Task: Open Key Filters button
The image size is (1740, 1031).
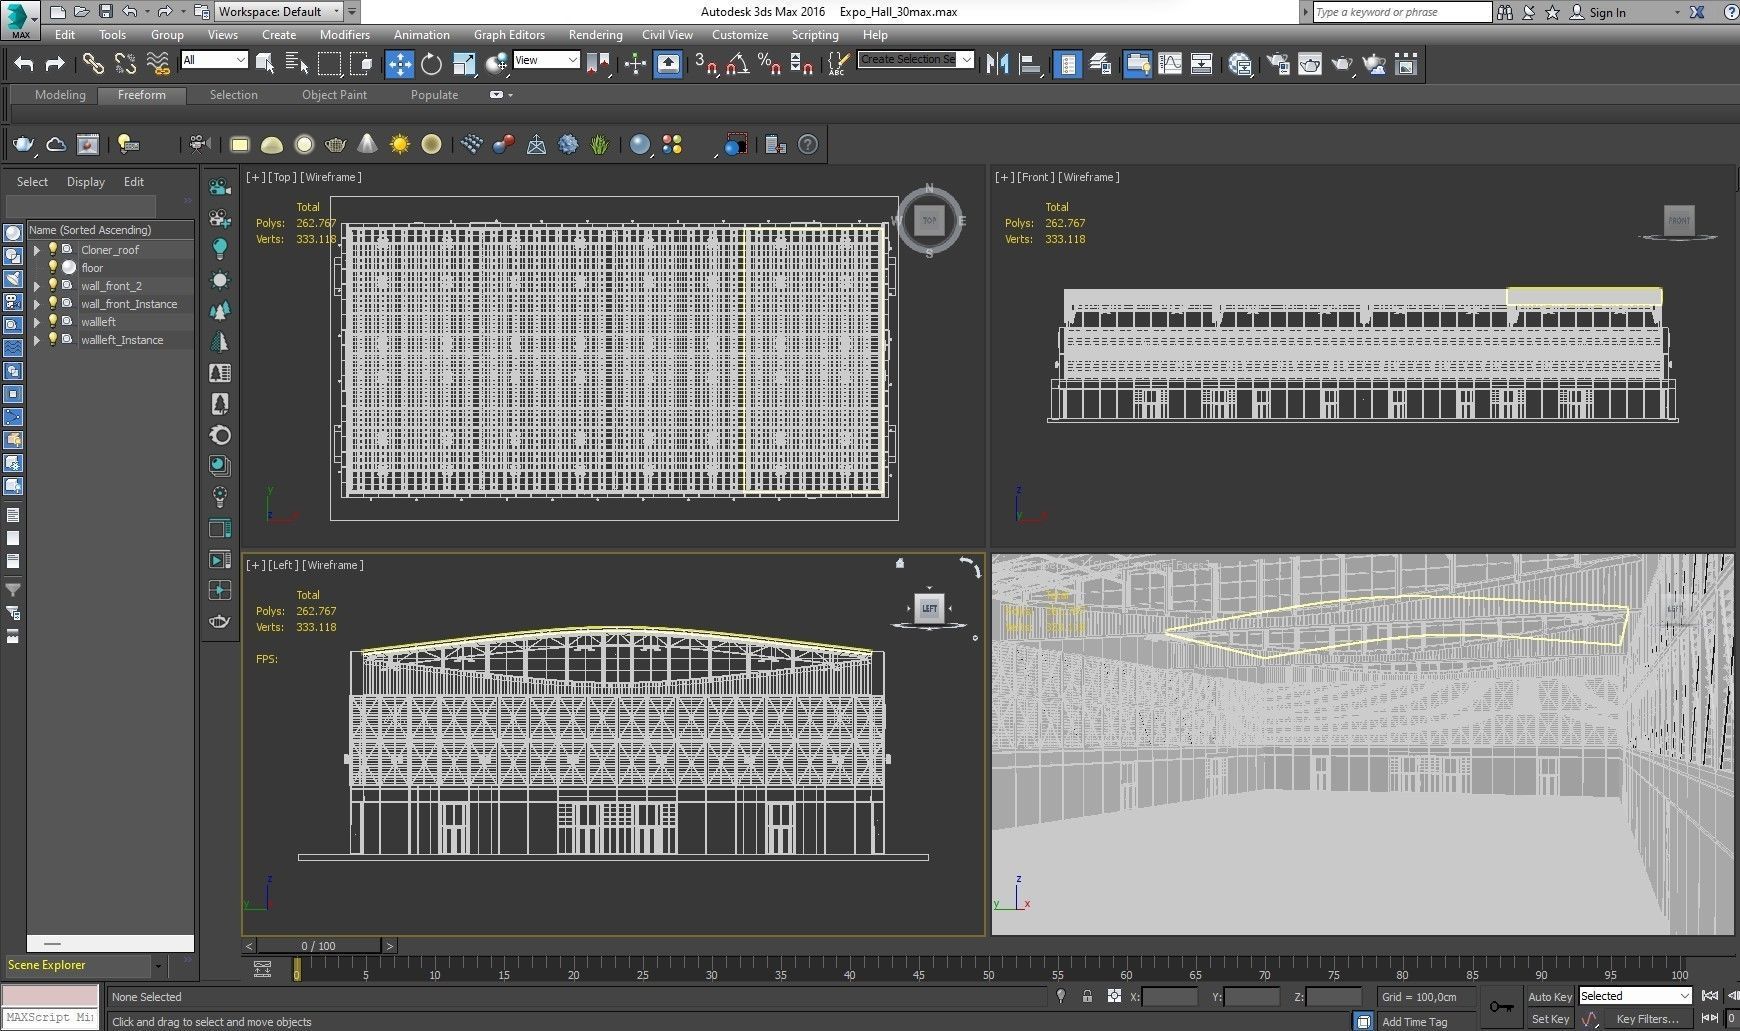Action: (x=1647, y=1019)
